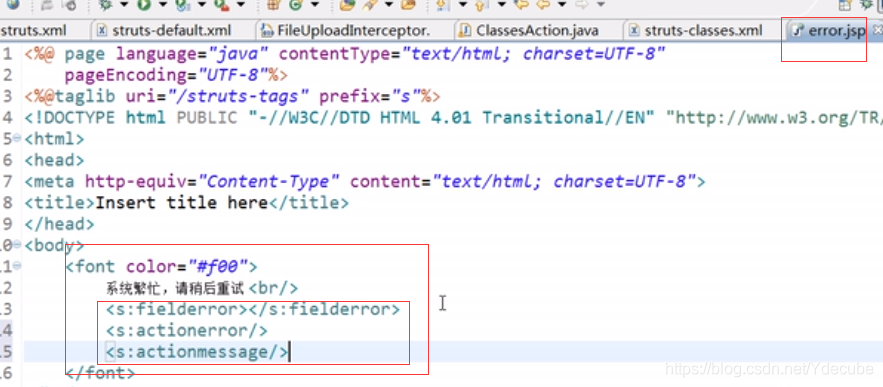Click the </font> closing tag
The image size is (883, 387).
coord(100,373)
